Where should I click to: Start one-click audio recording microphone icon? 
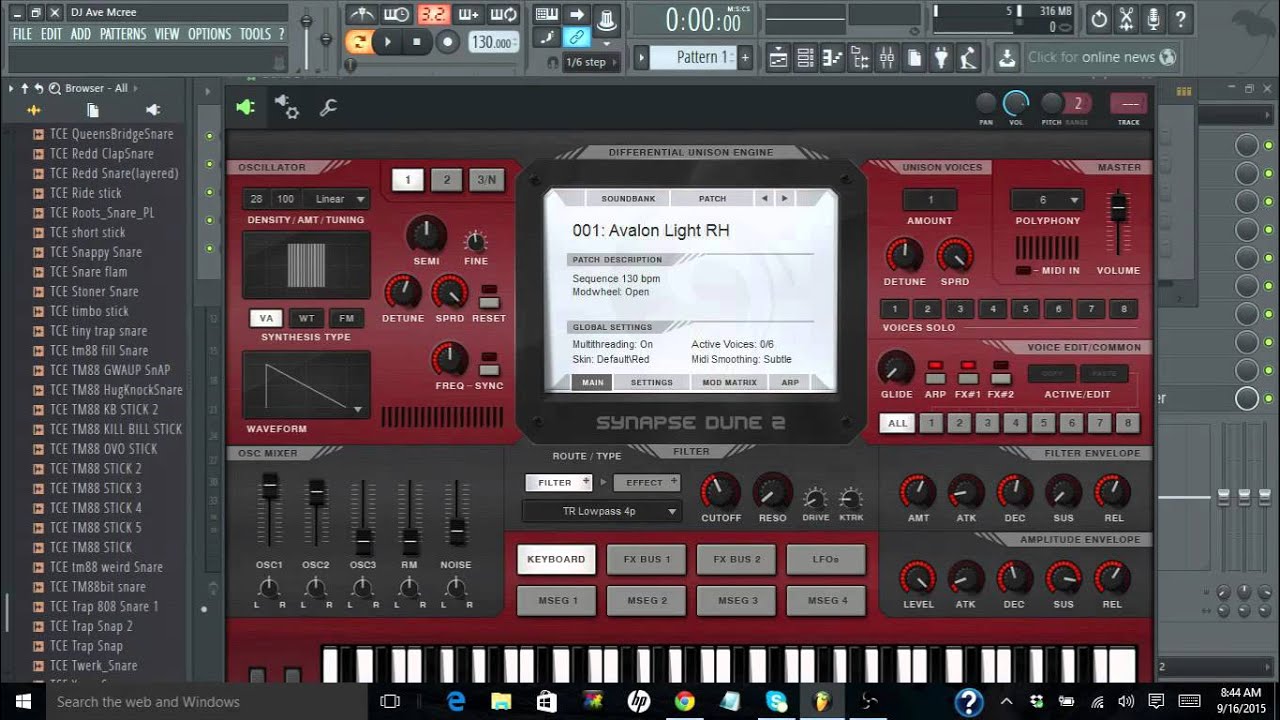click(x=1153, y=19)
